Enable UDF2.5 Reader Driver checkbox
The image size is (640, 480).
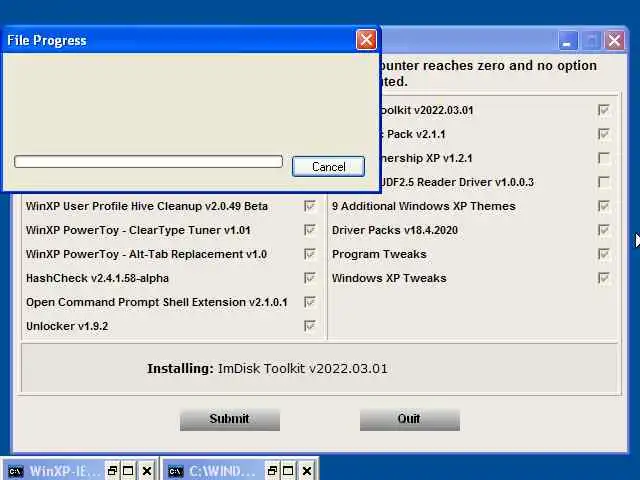point(604,182)
